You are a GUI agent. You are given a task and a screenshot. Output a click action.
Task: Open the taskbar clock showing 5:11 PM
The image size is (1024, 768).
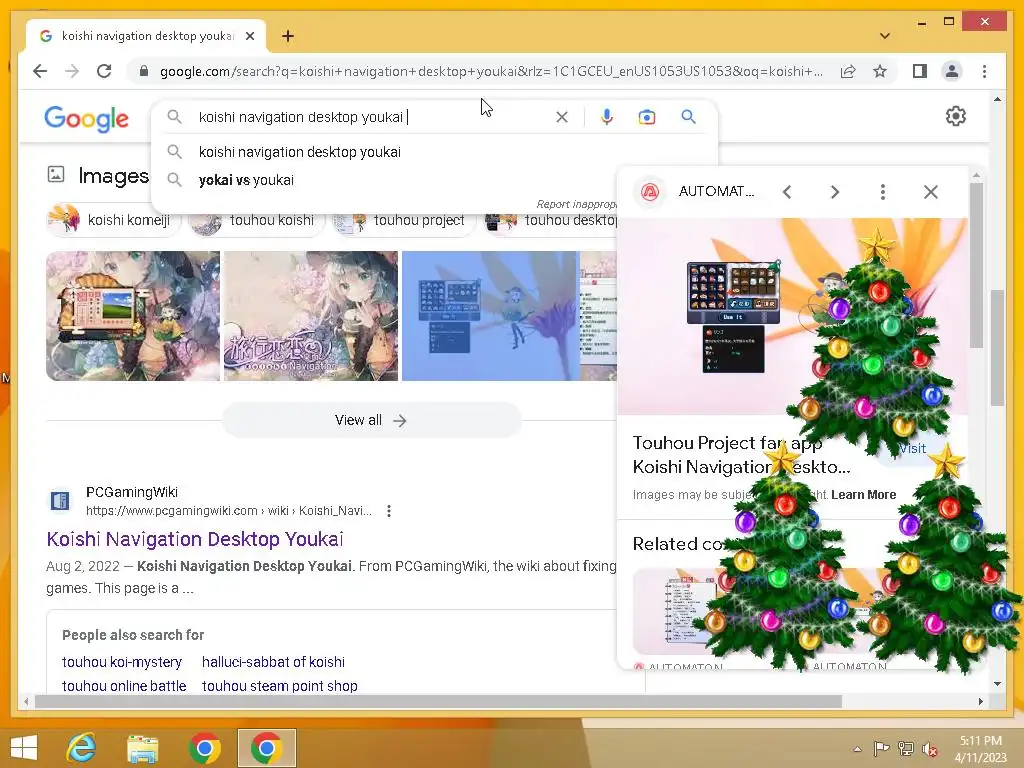[981, 749]
